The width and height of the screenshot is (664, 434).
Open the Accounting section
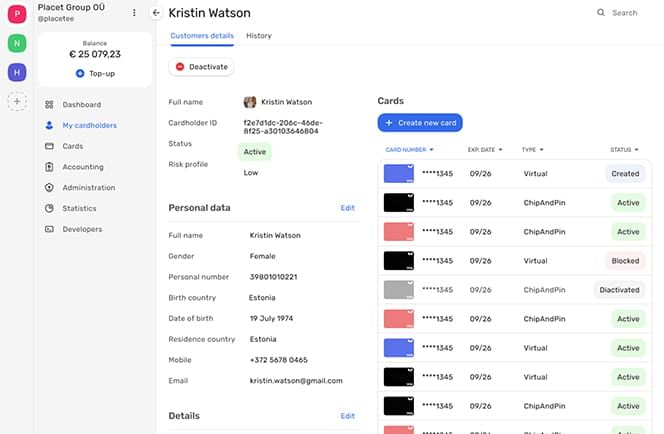[83, 167]
